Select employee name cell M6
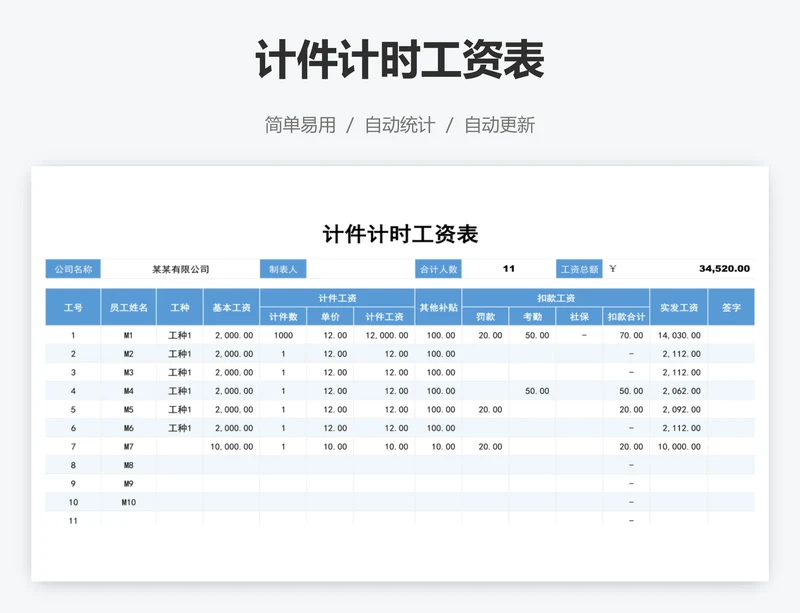The image size is (800, 613). pyautogui.click(x=129, y=428)
